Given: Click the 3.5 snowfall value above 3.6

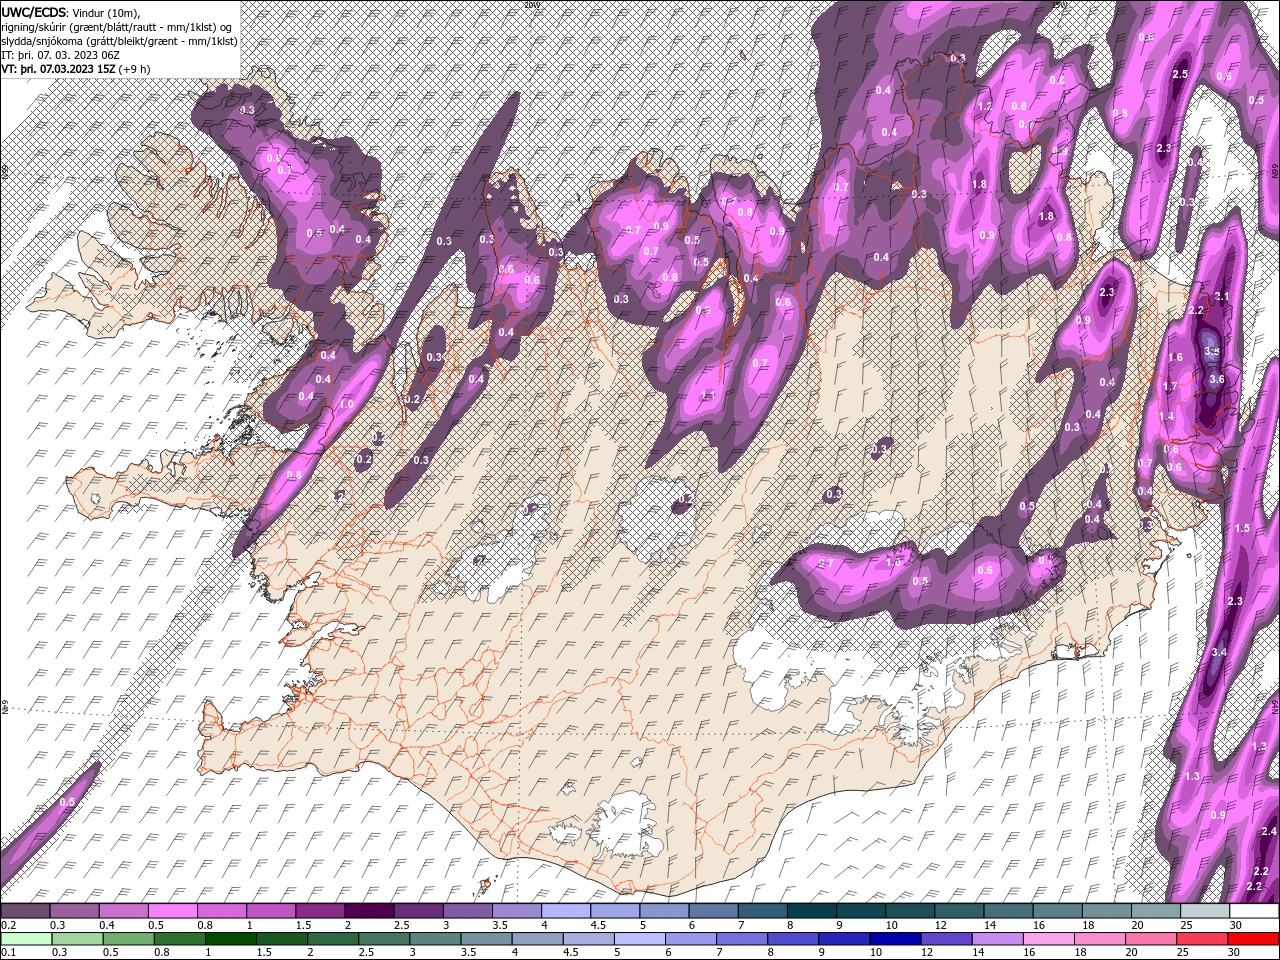Looking at the screenshot, I should 1212,352.
